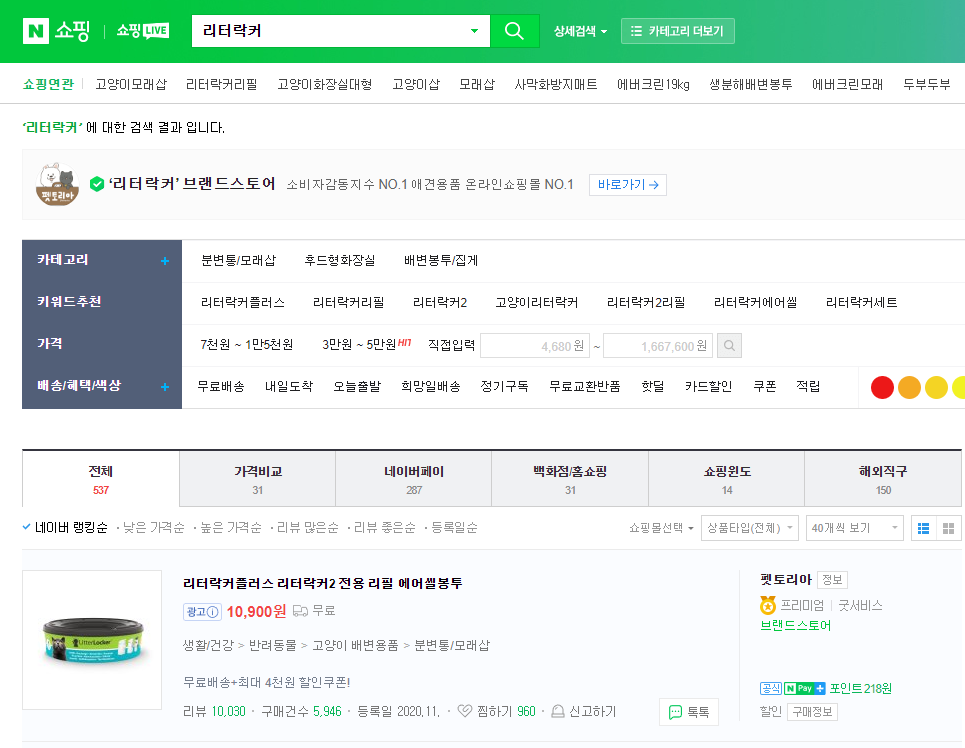Select the 해외직구 tab

click(883, 479)
